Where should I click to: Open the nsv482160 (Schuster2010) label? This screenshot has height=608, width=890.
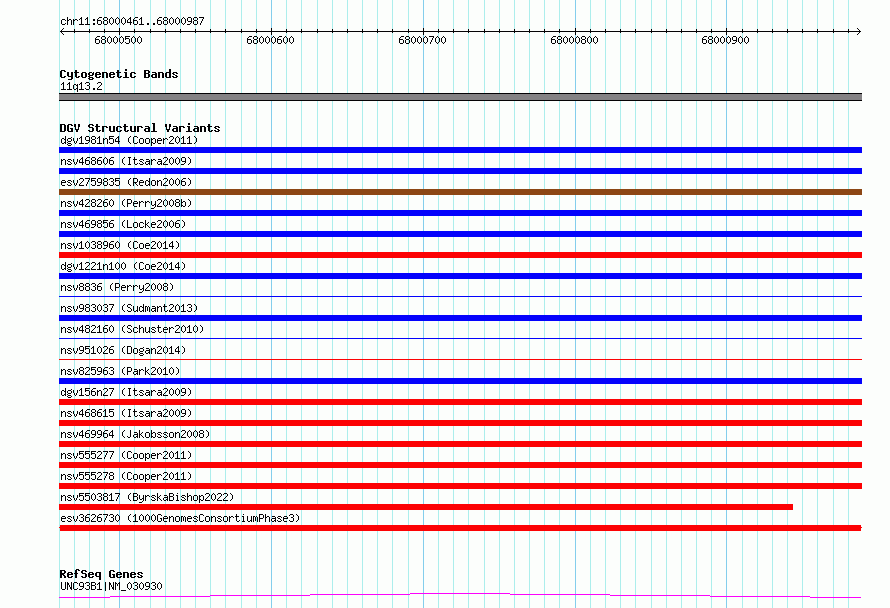click(x=132, y=329)
